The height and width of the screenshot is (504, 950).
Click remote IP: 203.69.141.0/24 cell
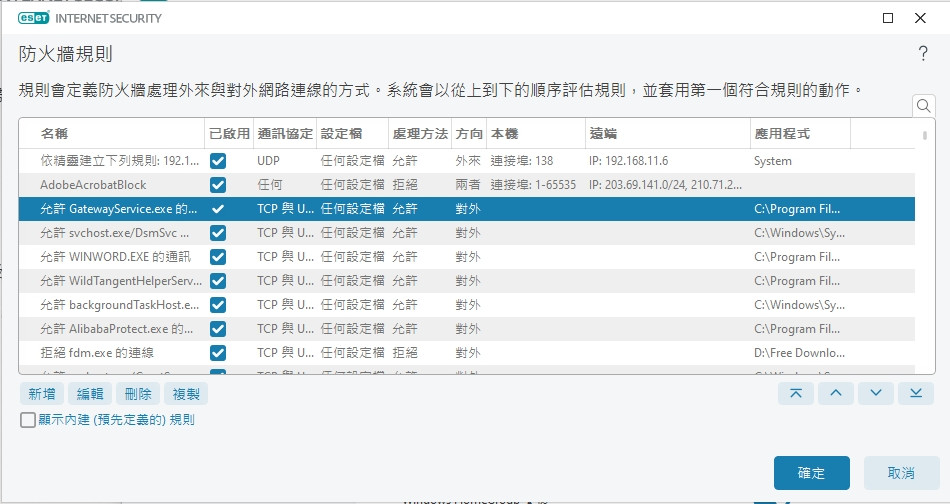(665, 185)
